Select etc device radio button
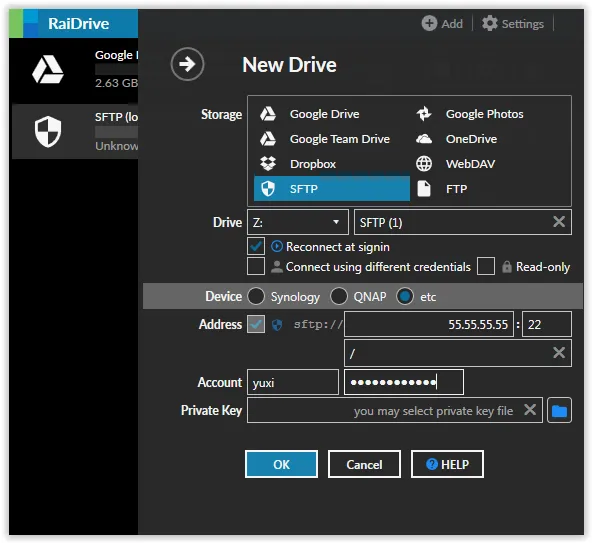 tap(405, 296)
